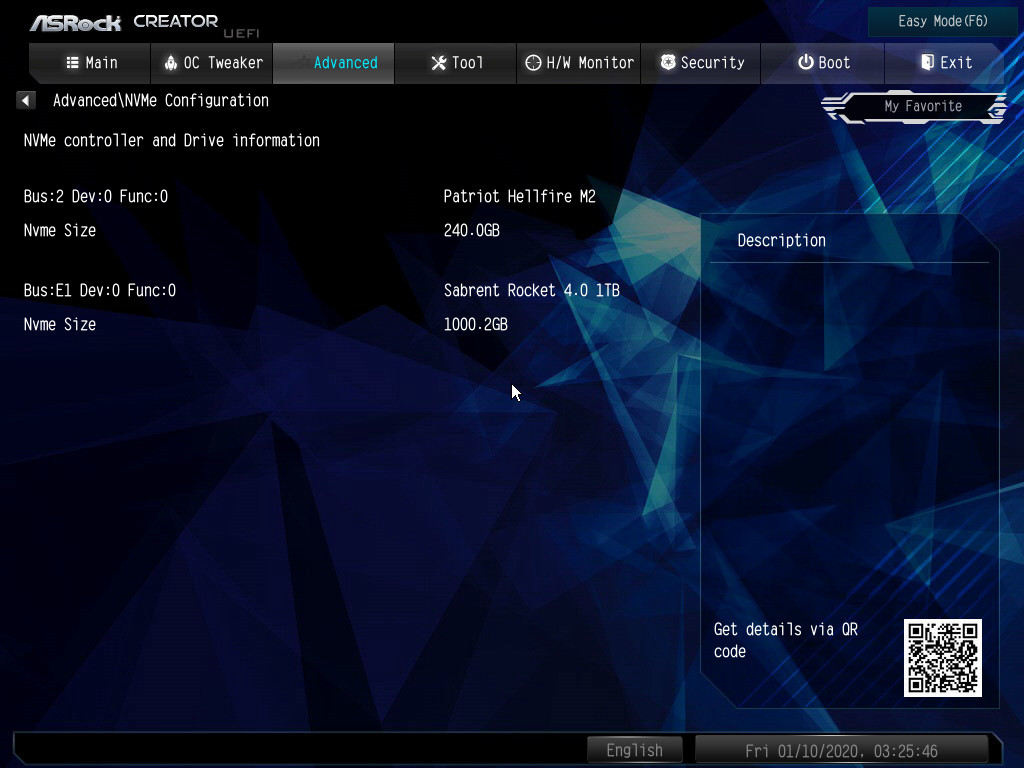This screenshot has width=1024, height=768.
Task: Click the 1000.2GB Nvme size value
Action: (475, 325)
